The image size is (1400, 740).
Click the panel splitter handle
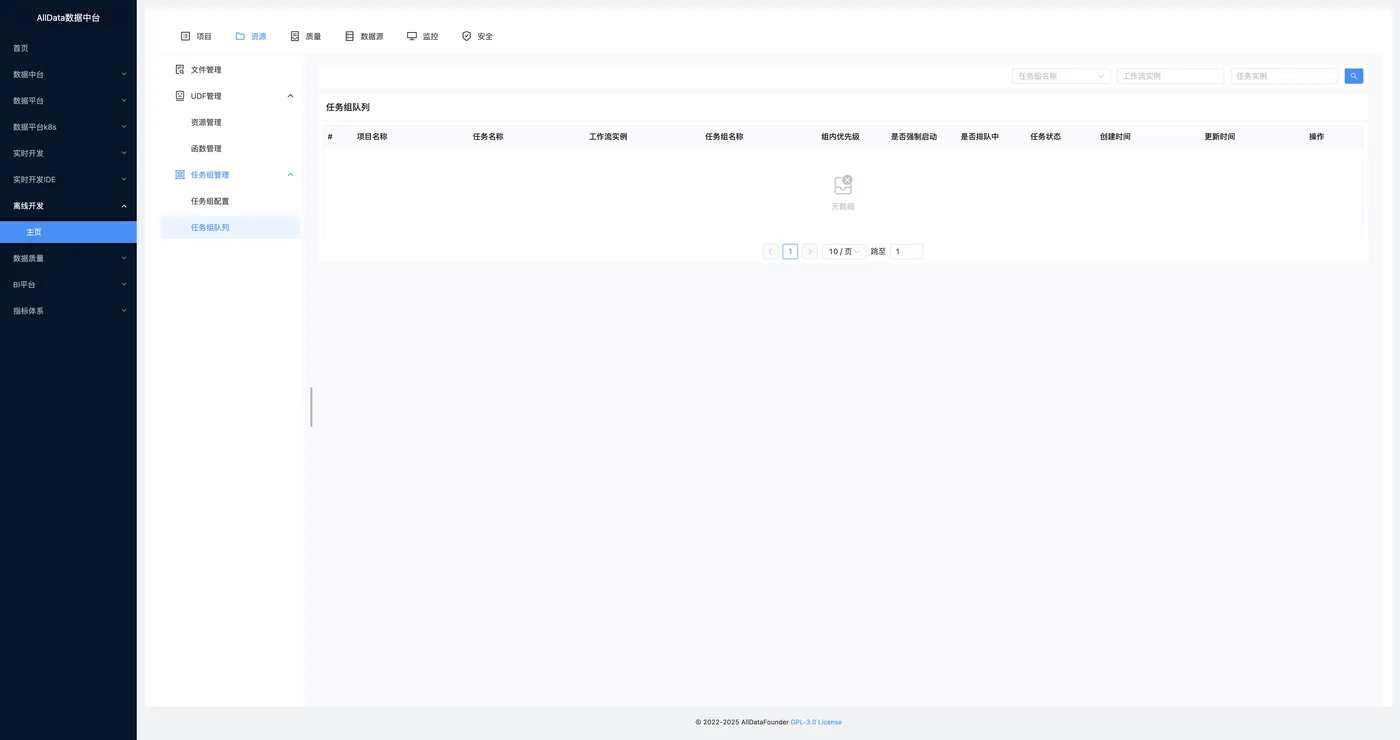311,407
